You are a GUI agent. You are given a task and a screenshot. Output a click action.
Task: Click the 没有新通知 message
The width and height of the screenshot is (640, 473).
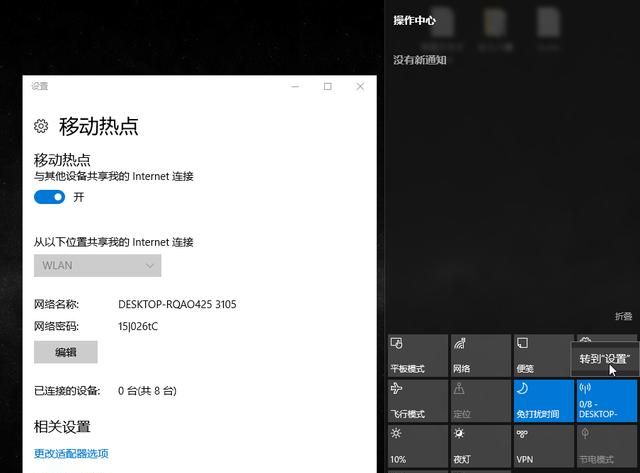coord(420,60)
